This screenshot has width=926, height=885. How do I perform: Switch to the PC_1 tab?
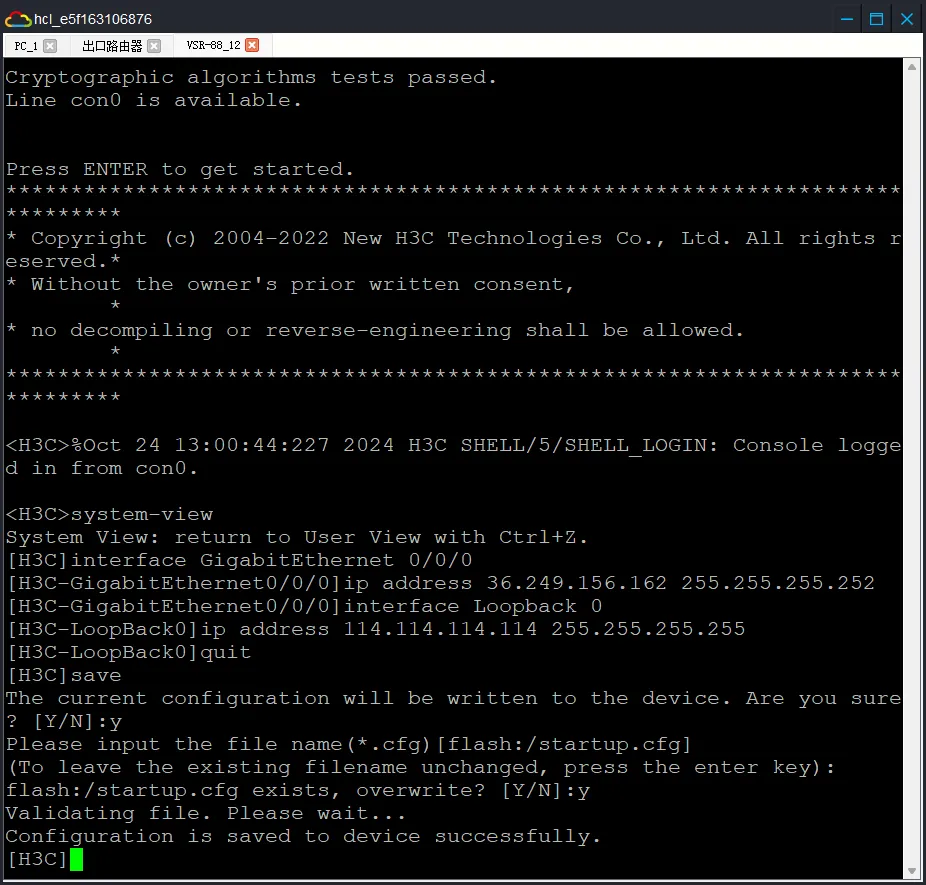pyautogui.click(x=26, y=46)
